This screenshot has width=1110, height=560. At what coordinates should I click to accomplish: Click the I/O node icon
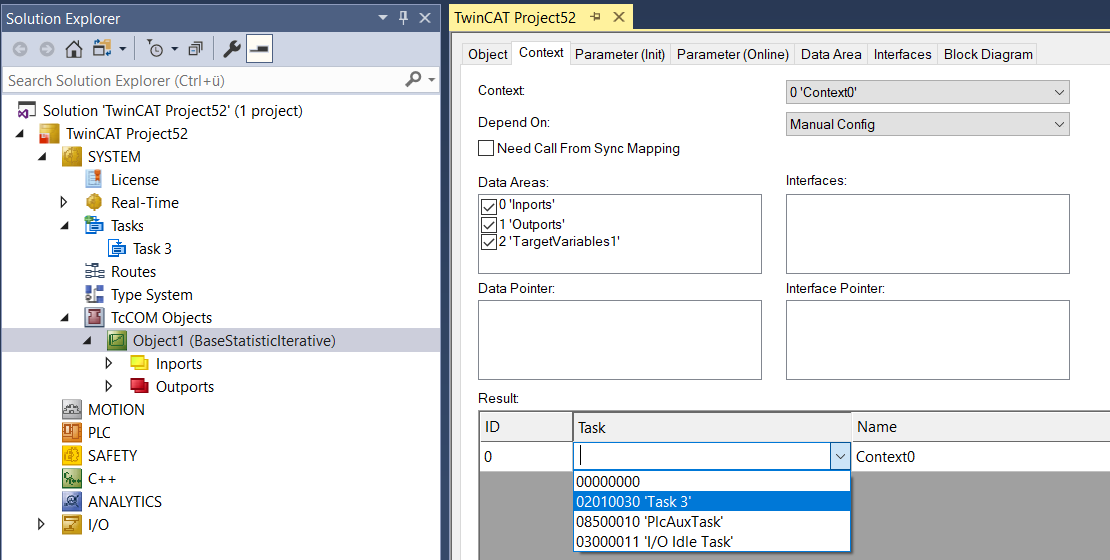(x=72, y=525)
